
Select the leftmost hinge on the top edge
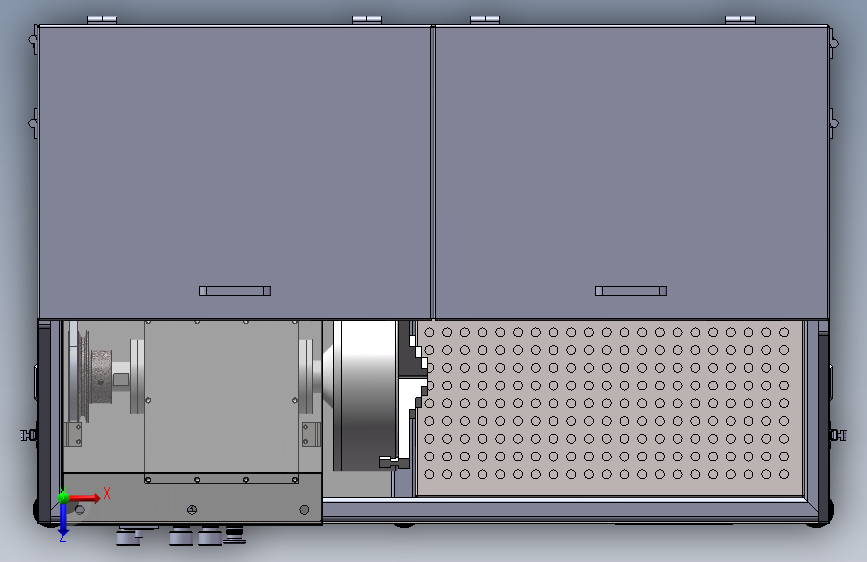click(x=102, y=20)
